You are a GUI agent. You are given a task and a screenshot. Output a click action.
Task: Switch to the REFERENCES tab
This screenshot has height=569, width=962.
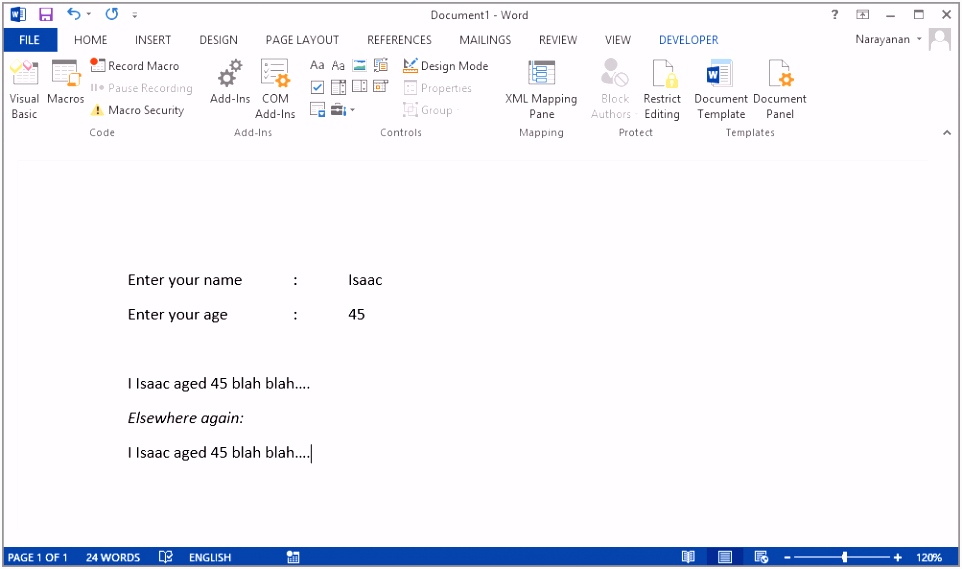[399, 40]
